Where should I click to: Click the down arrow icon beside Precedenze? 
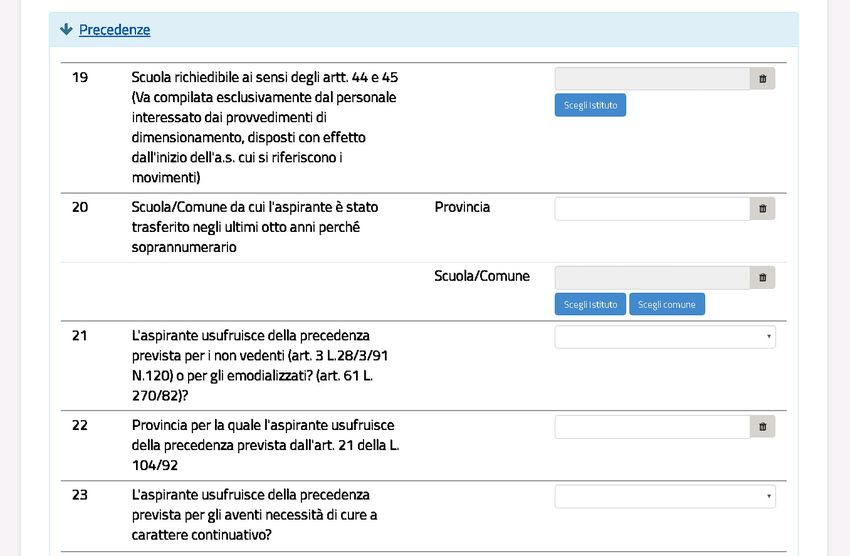(x=67, y=30)
